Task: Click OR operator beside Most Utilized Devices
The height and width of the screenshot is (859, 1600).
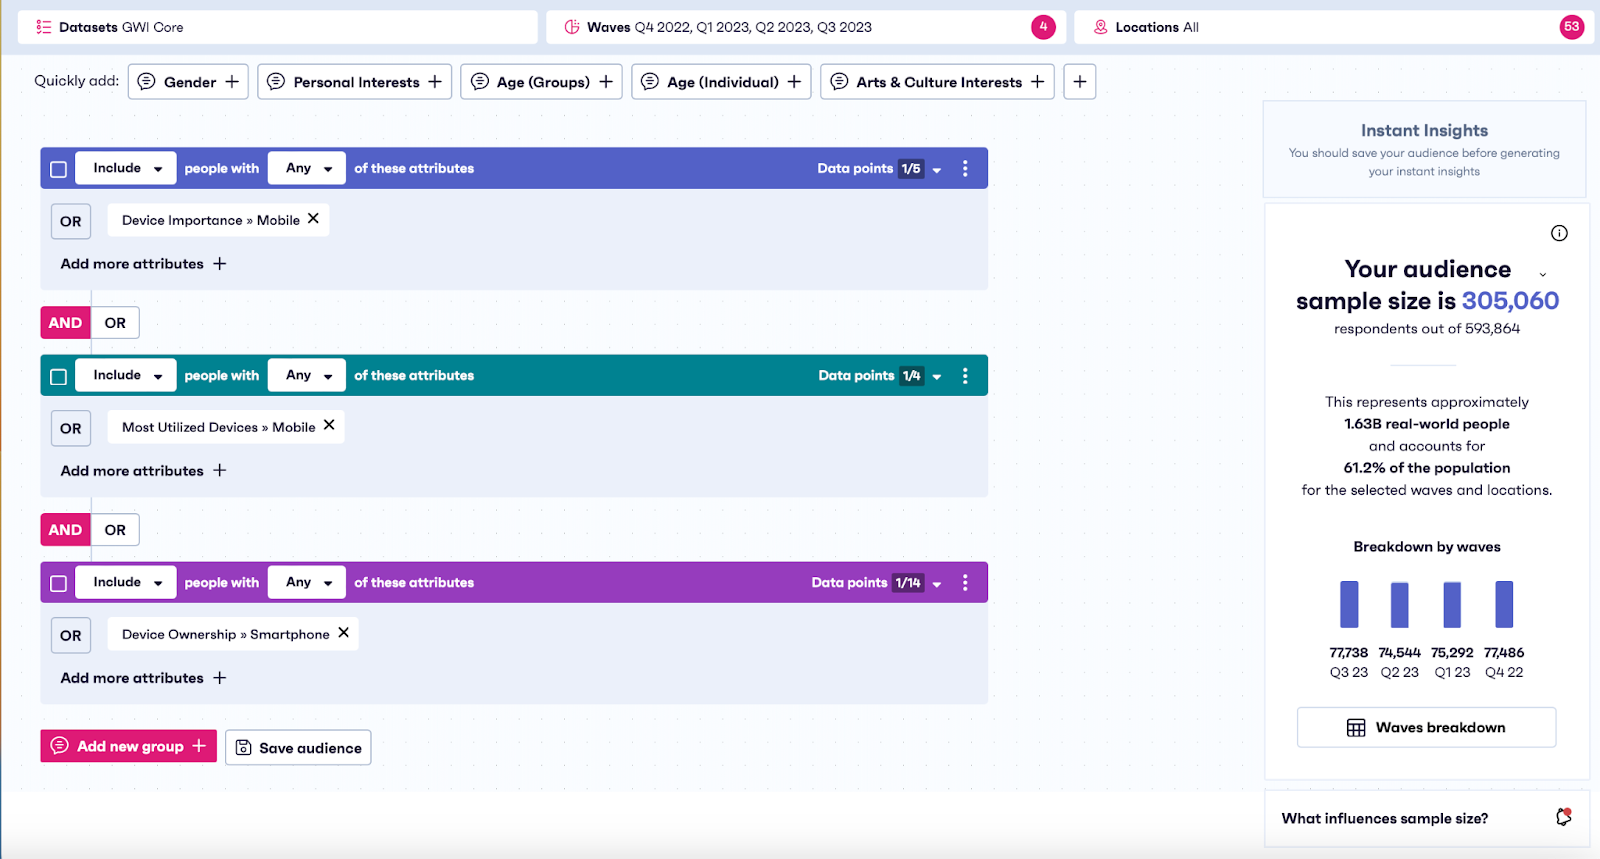Action: (71, 428)
